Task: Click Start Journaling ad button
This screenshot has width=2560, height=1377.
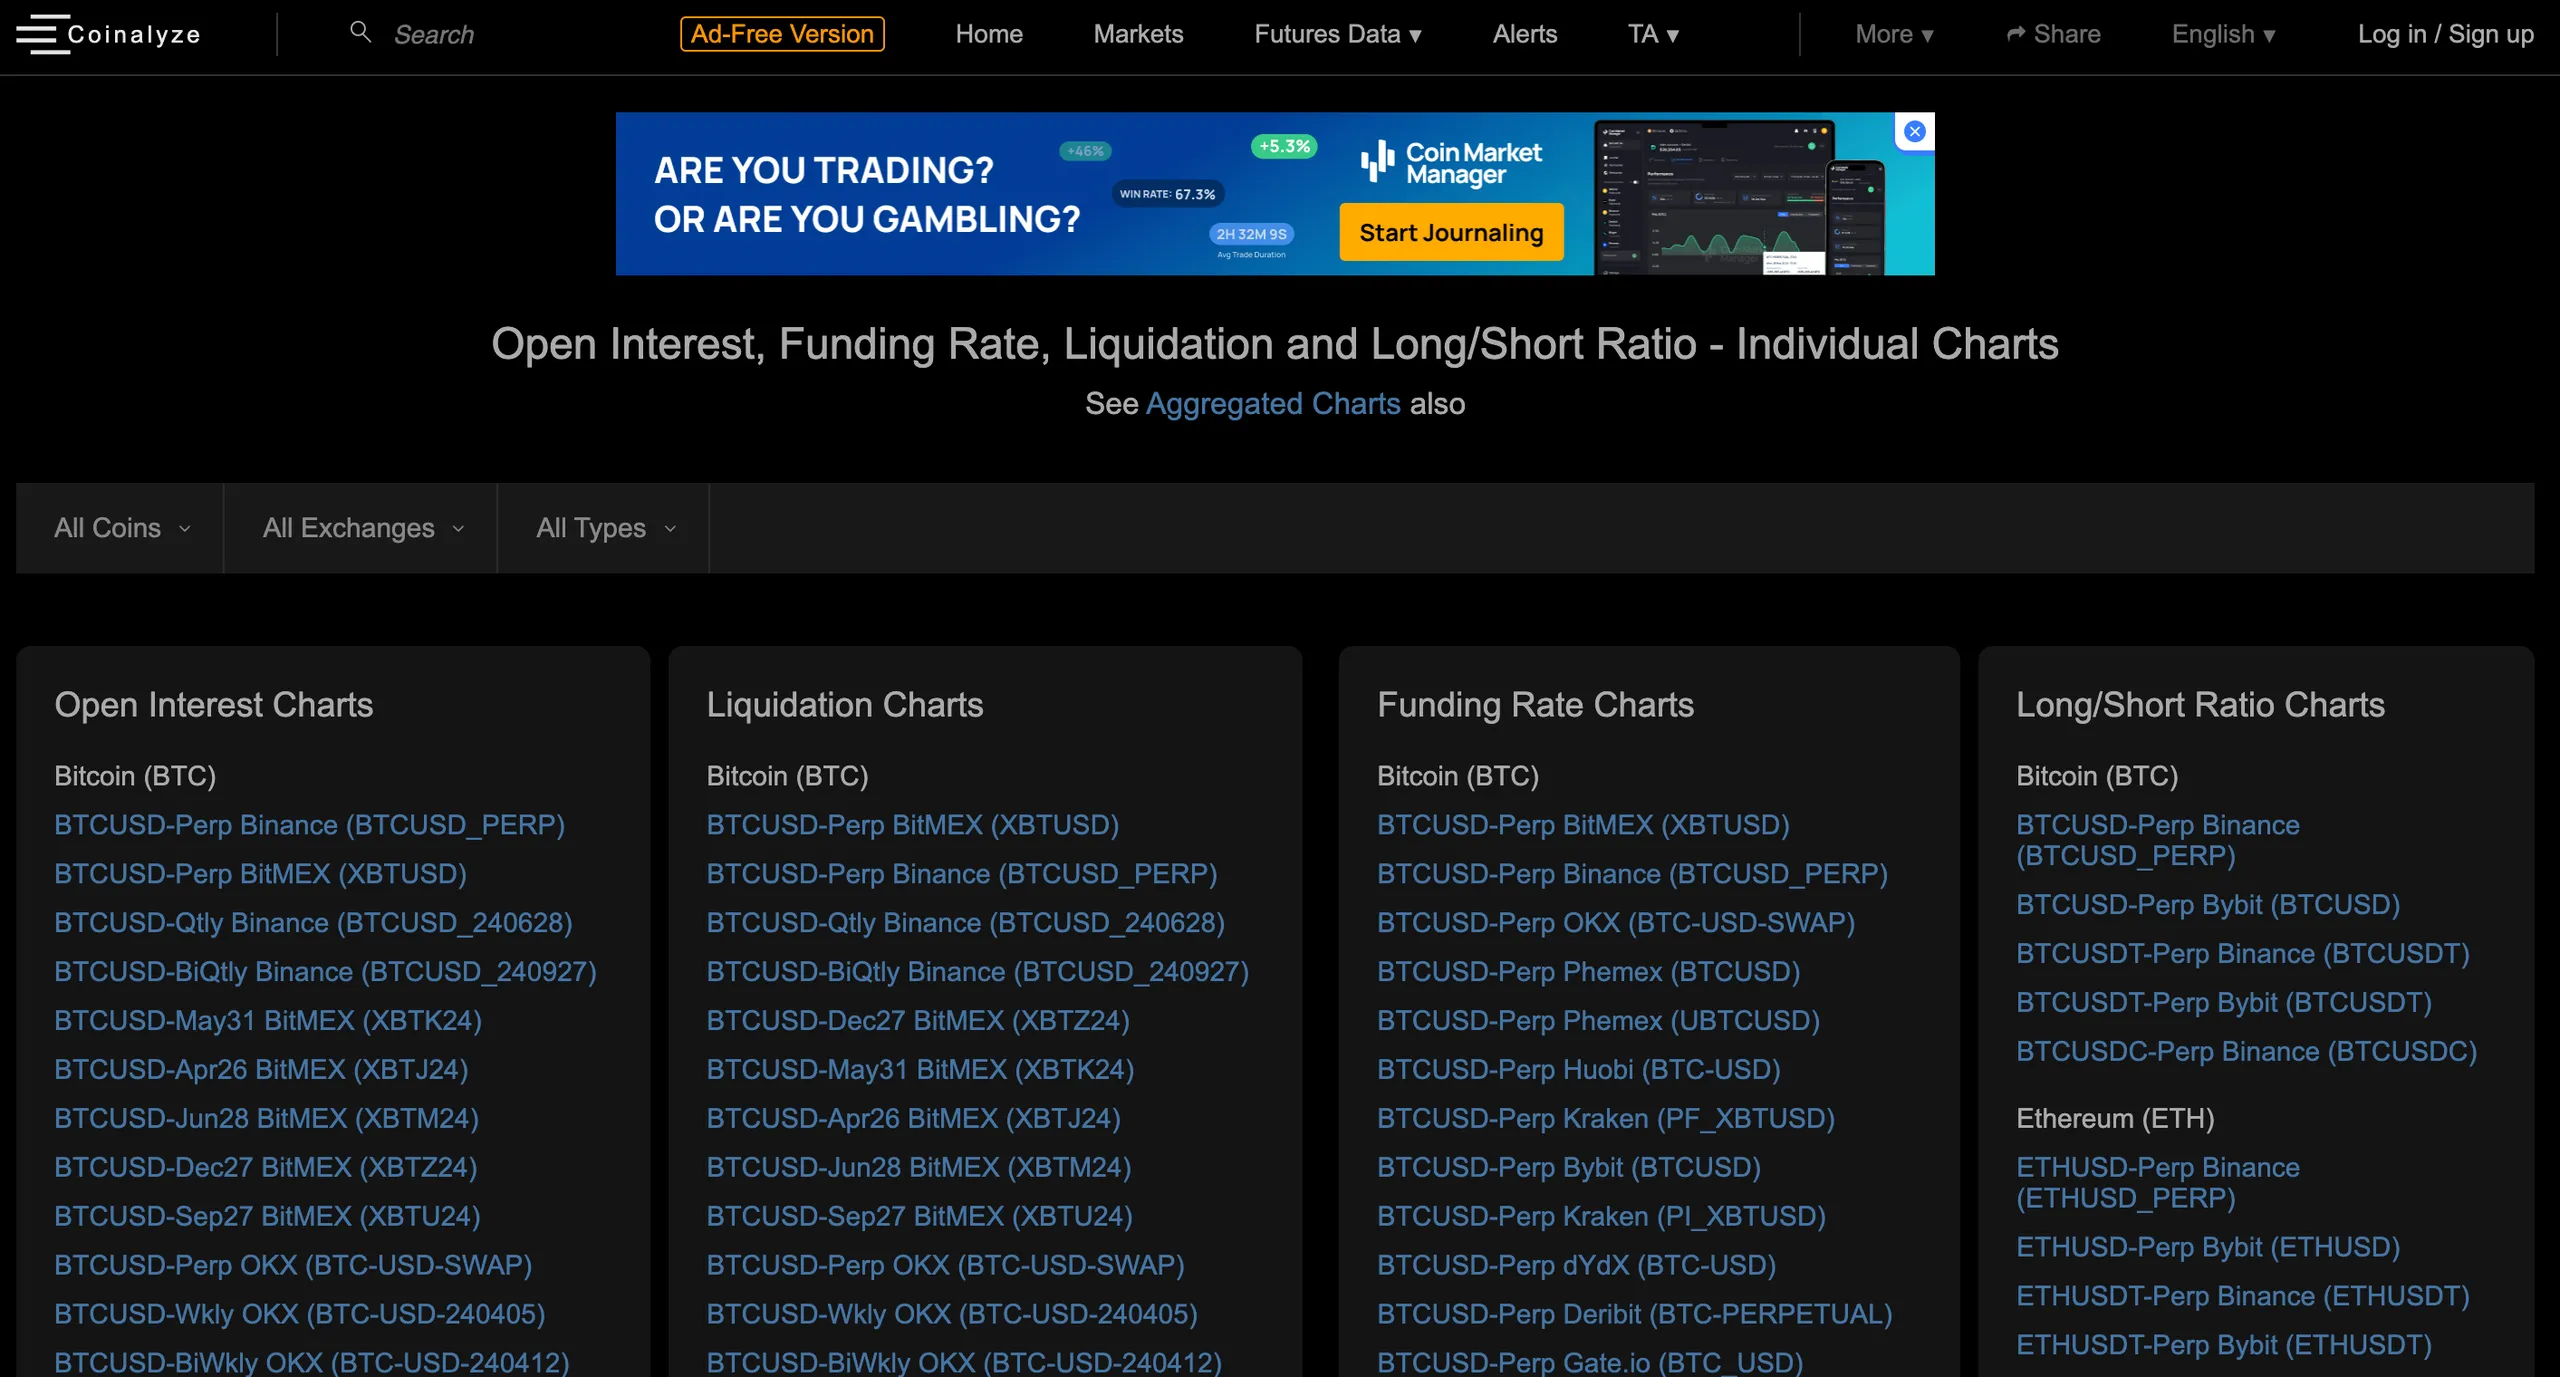Action: [x=1451, y=232]
